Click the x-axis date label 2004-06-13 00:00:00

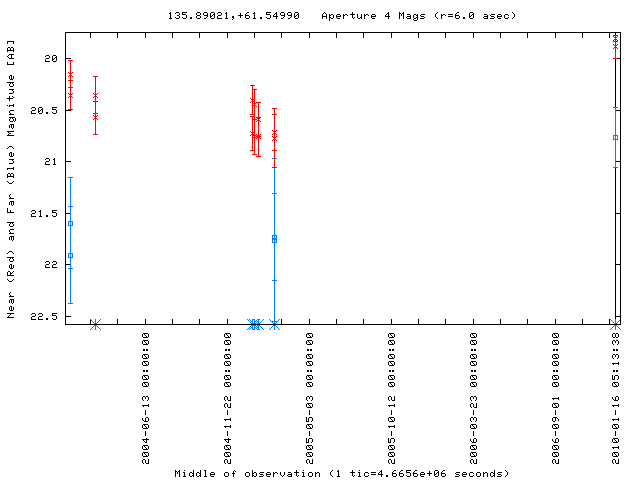[x=146, y=398]
